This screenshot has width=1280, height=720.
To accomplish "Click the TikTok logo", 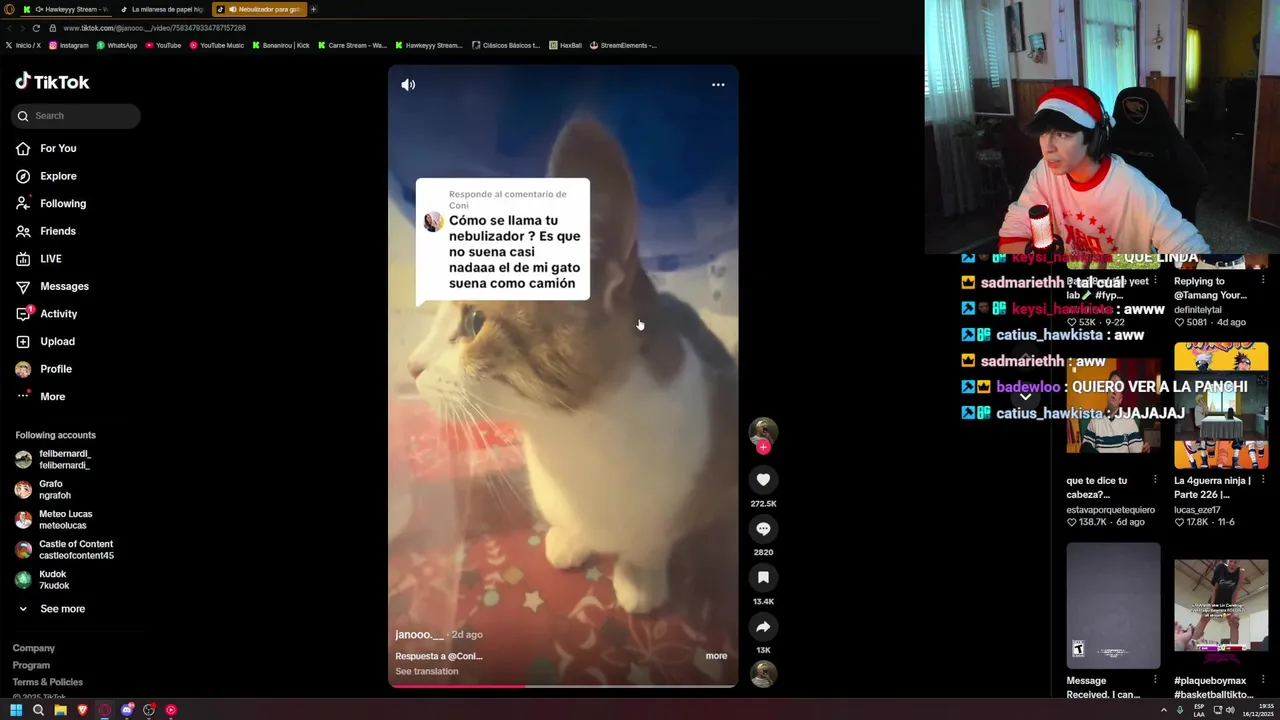I will [52, 82].
